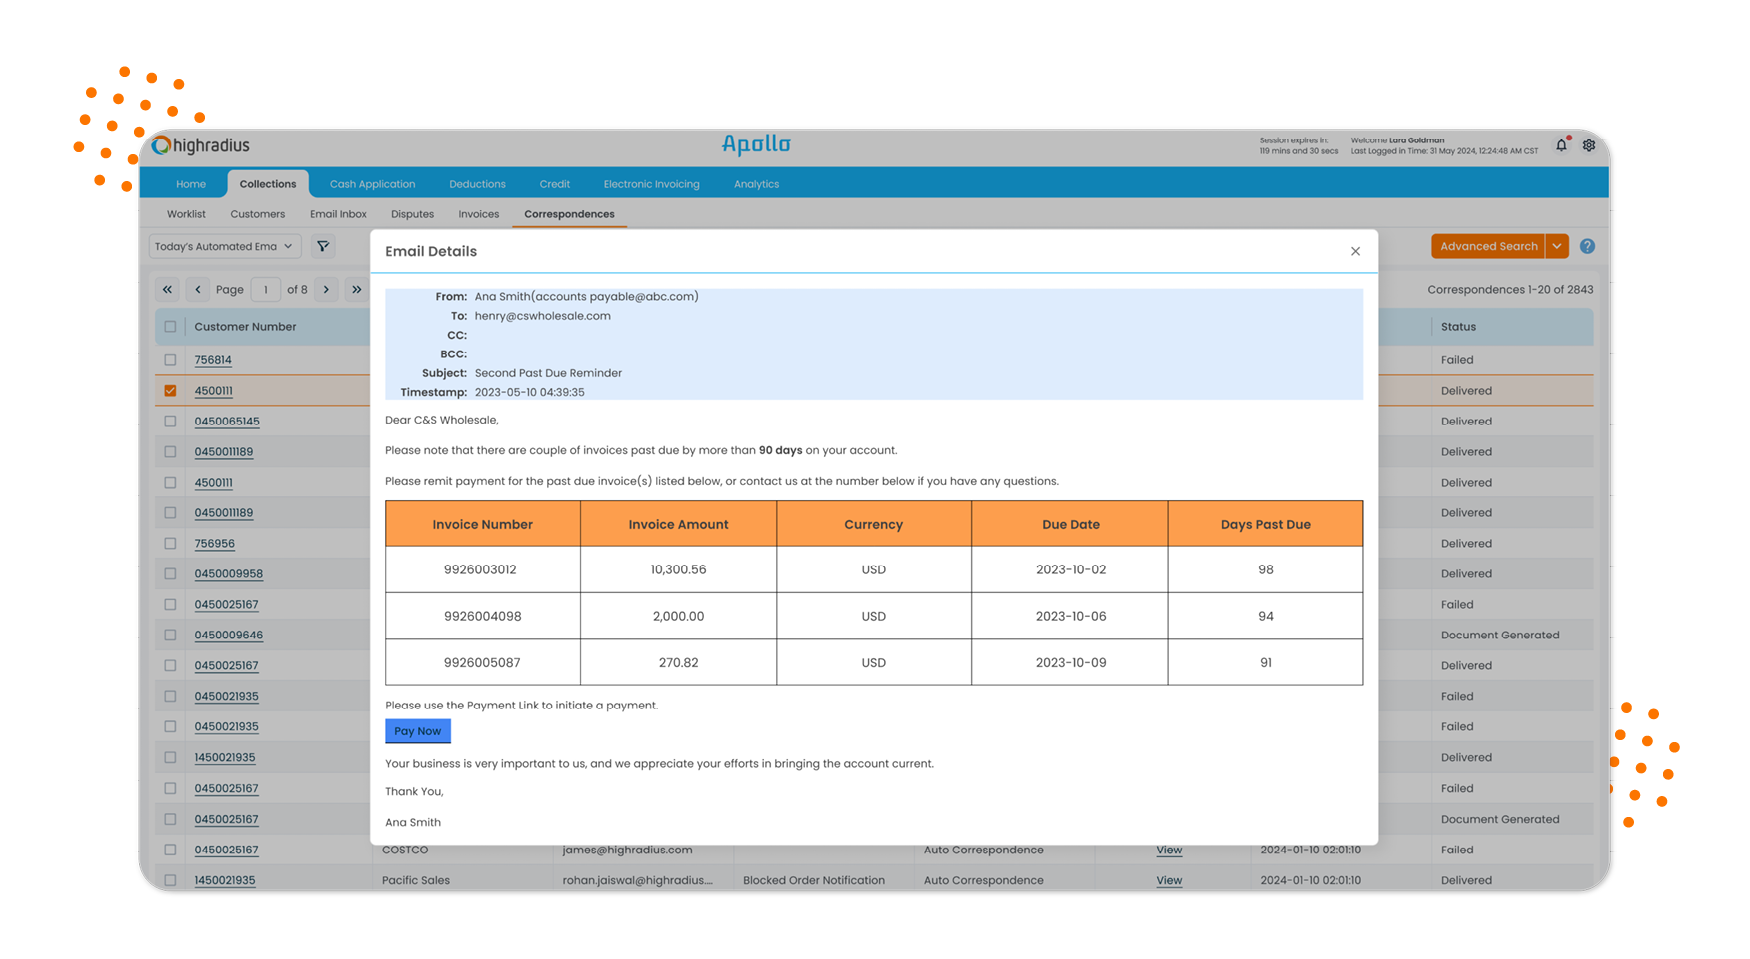
Task: Open the Advanced Search dropdown arrow
Action: coord(1557,246)
